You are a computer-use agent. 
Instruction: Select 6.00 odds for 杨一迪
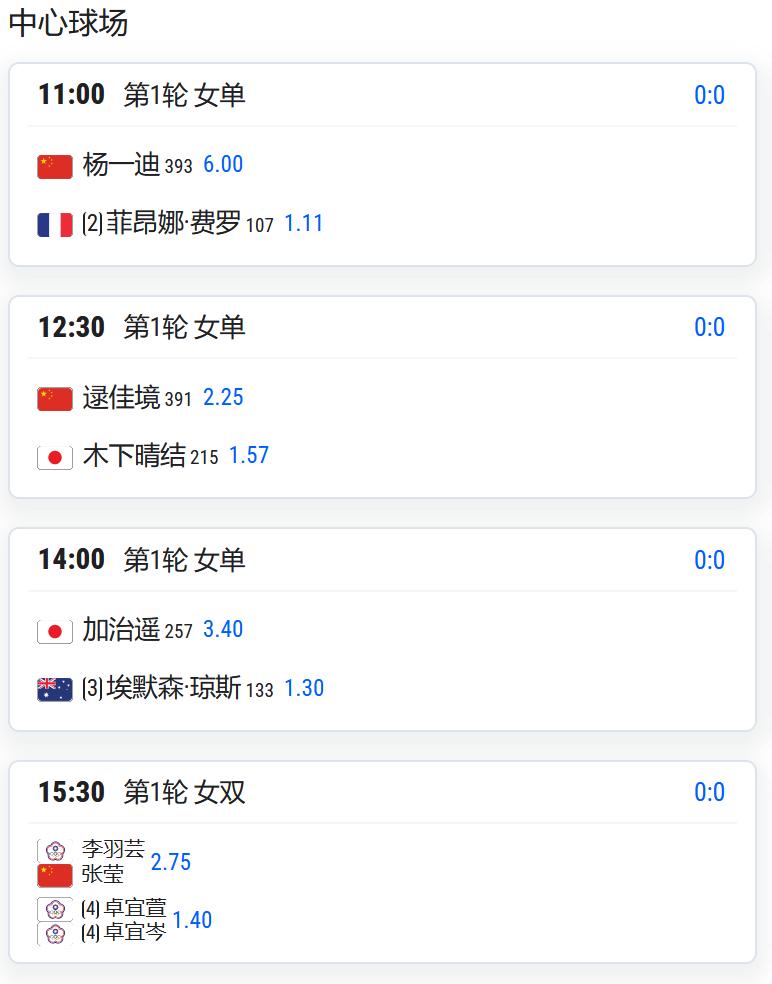coord(223,164)
